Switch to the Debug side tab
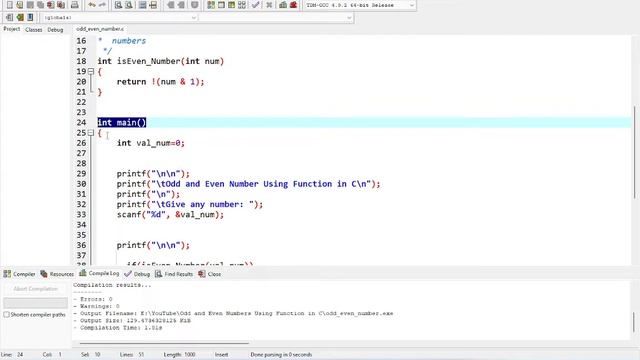Image resolution: width=640 pixels, height=360 pixels. 55,30
